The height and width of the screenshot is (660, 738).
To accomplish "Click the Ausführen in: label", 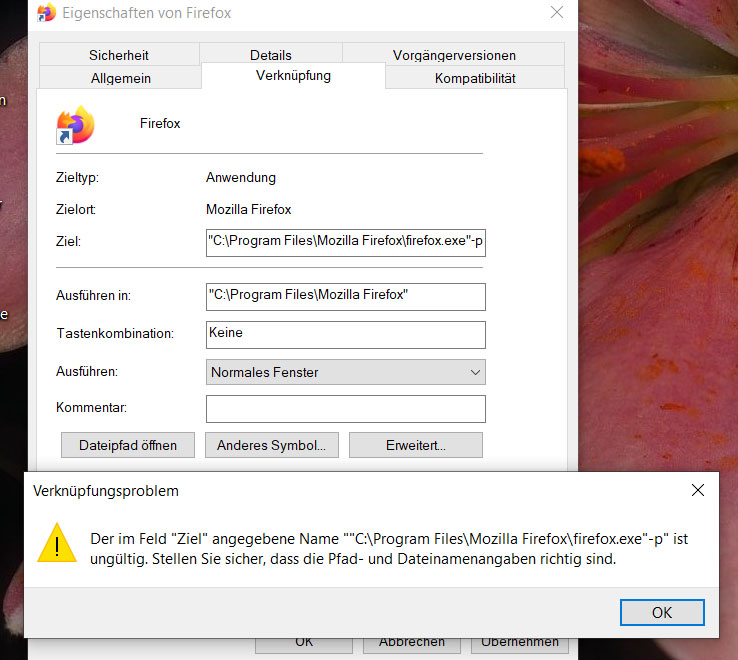I will coord(93,295).
